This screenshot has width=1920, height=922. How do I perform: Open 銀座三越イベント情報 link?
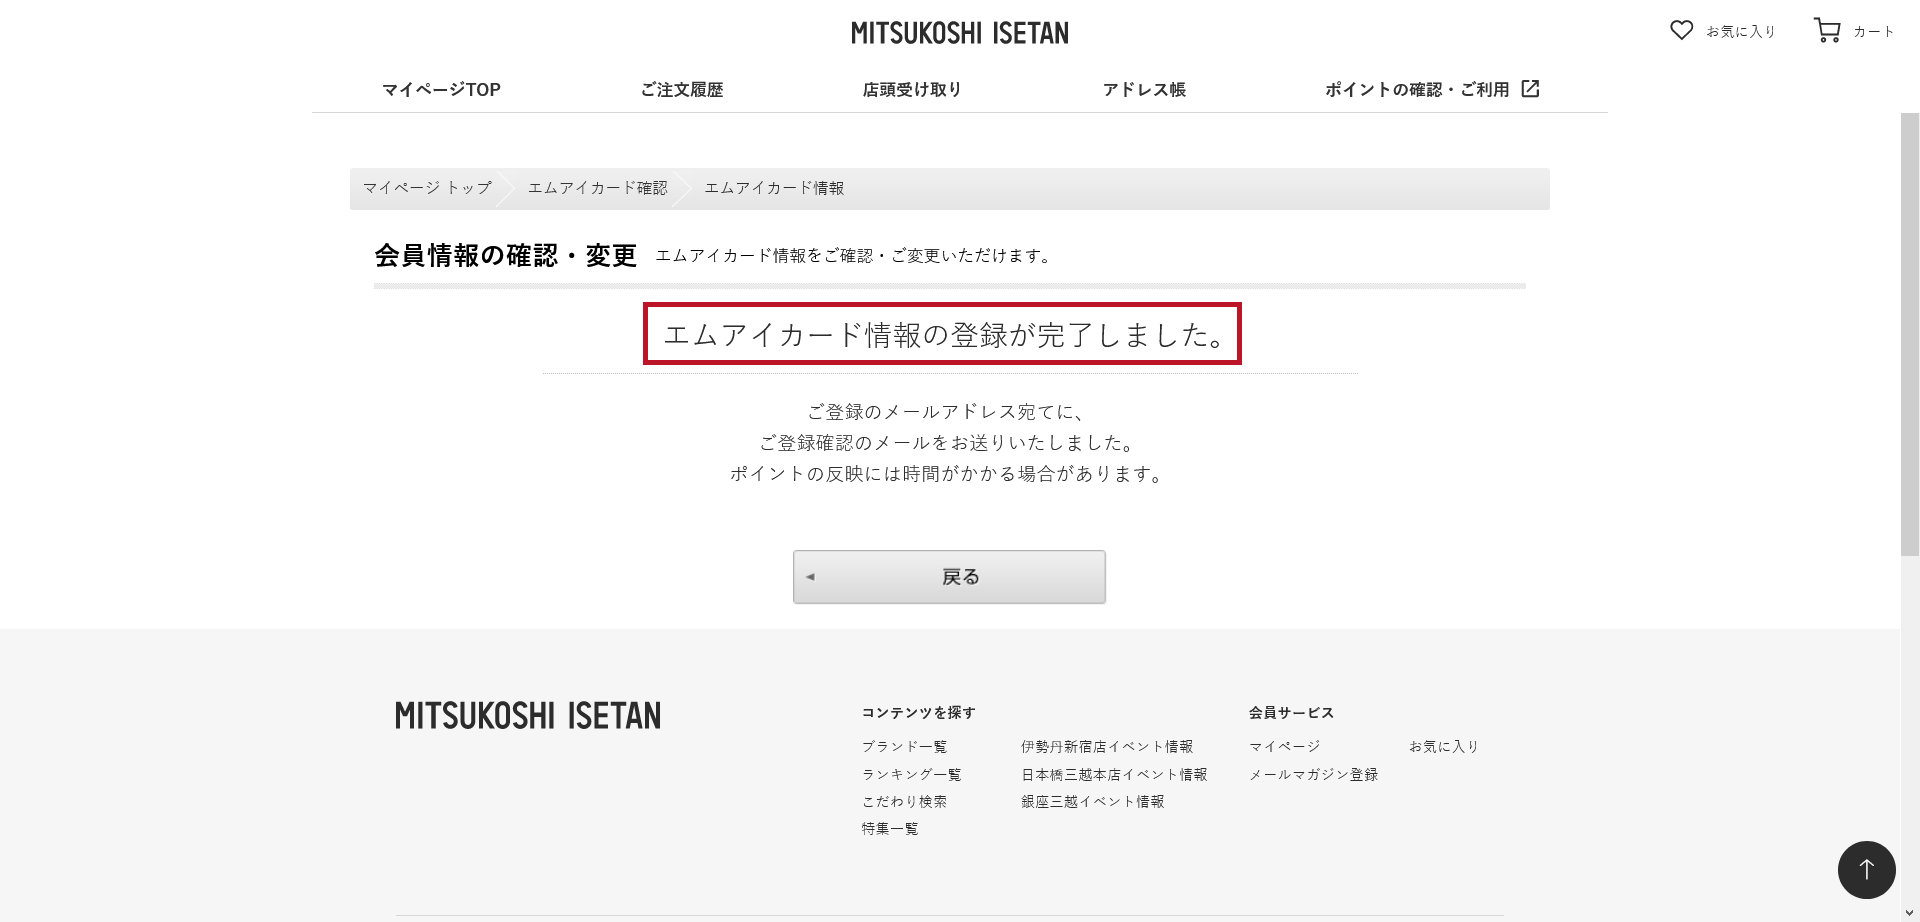click(1092, 802)
